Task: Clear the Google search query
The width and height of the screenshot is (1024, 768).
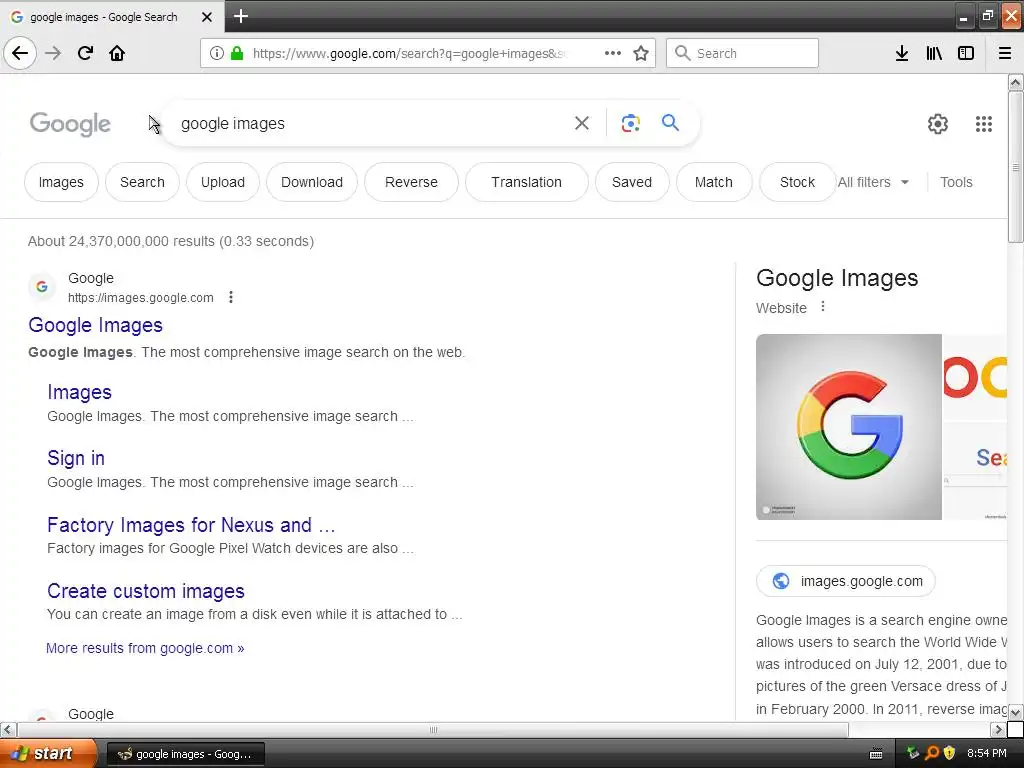Action: [x=582, y=123]
